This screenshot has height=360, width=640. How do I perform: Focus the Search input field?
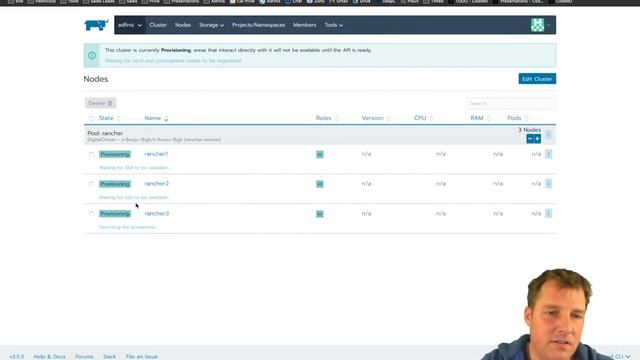tap(511, 103)
